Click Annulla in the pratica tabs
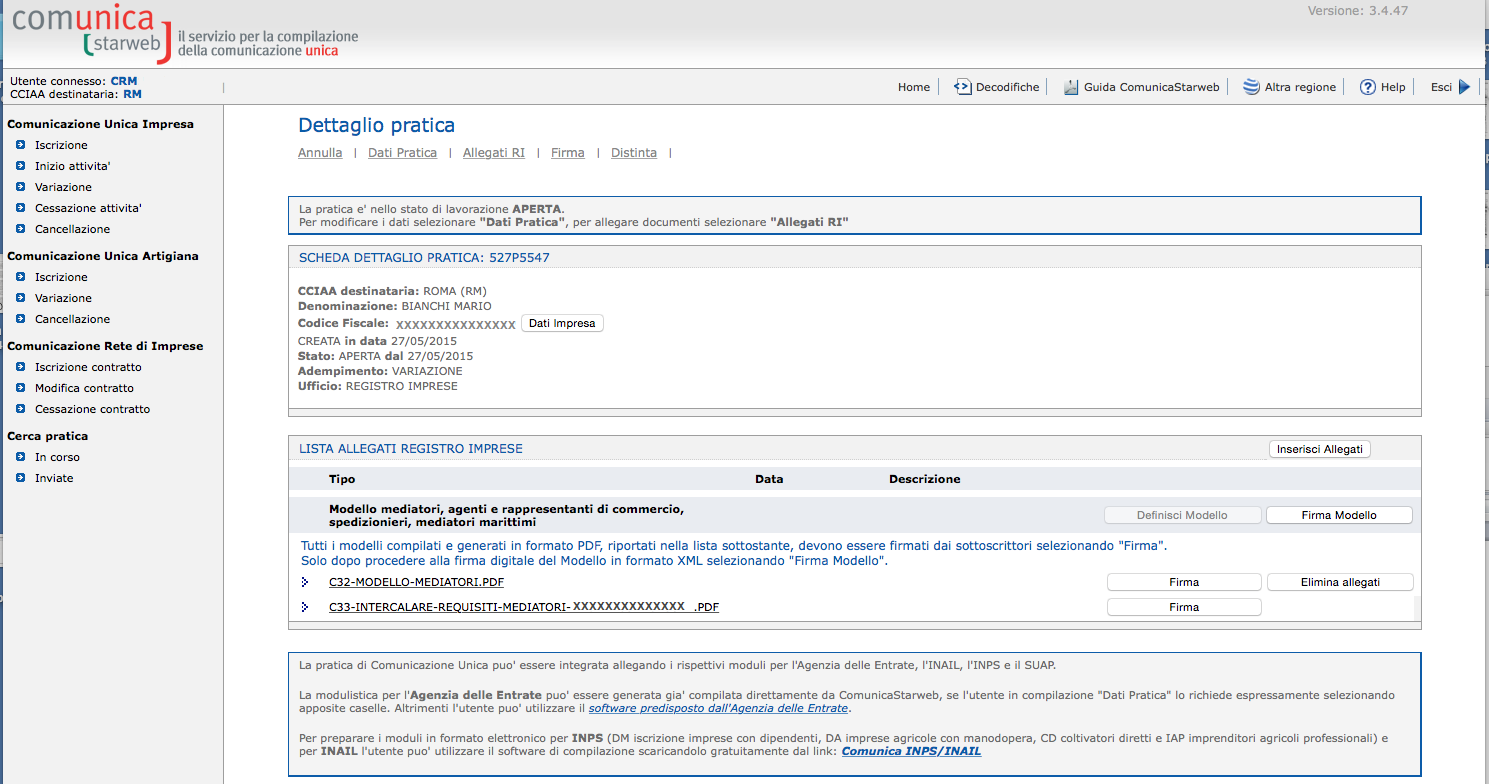Screen dimensions: 1489x784 coord(320,153)
